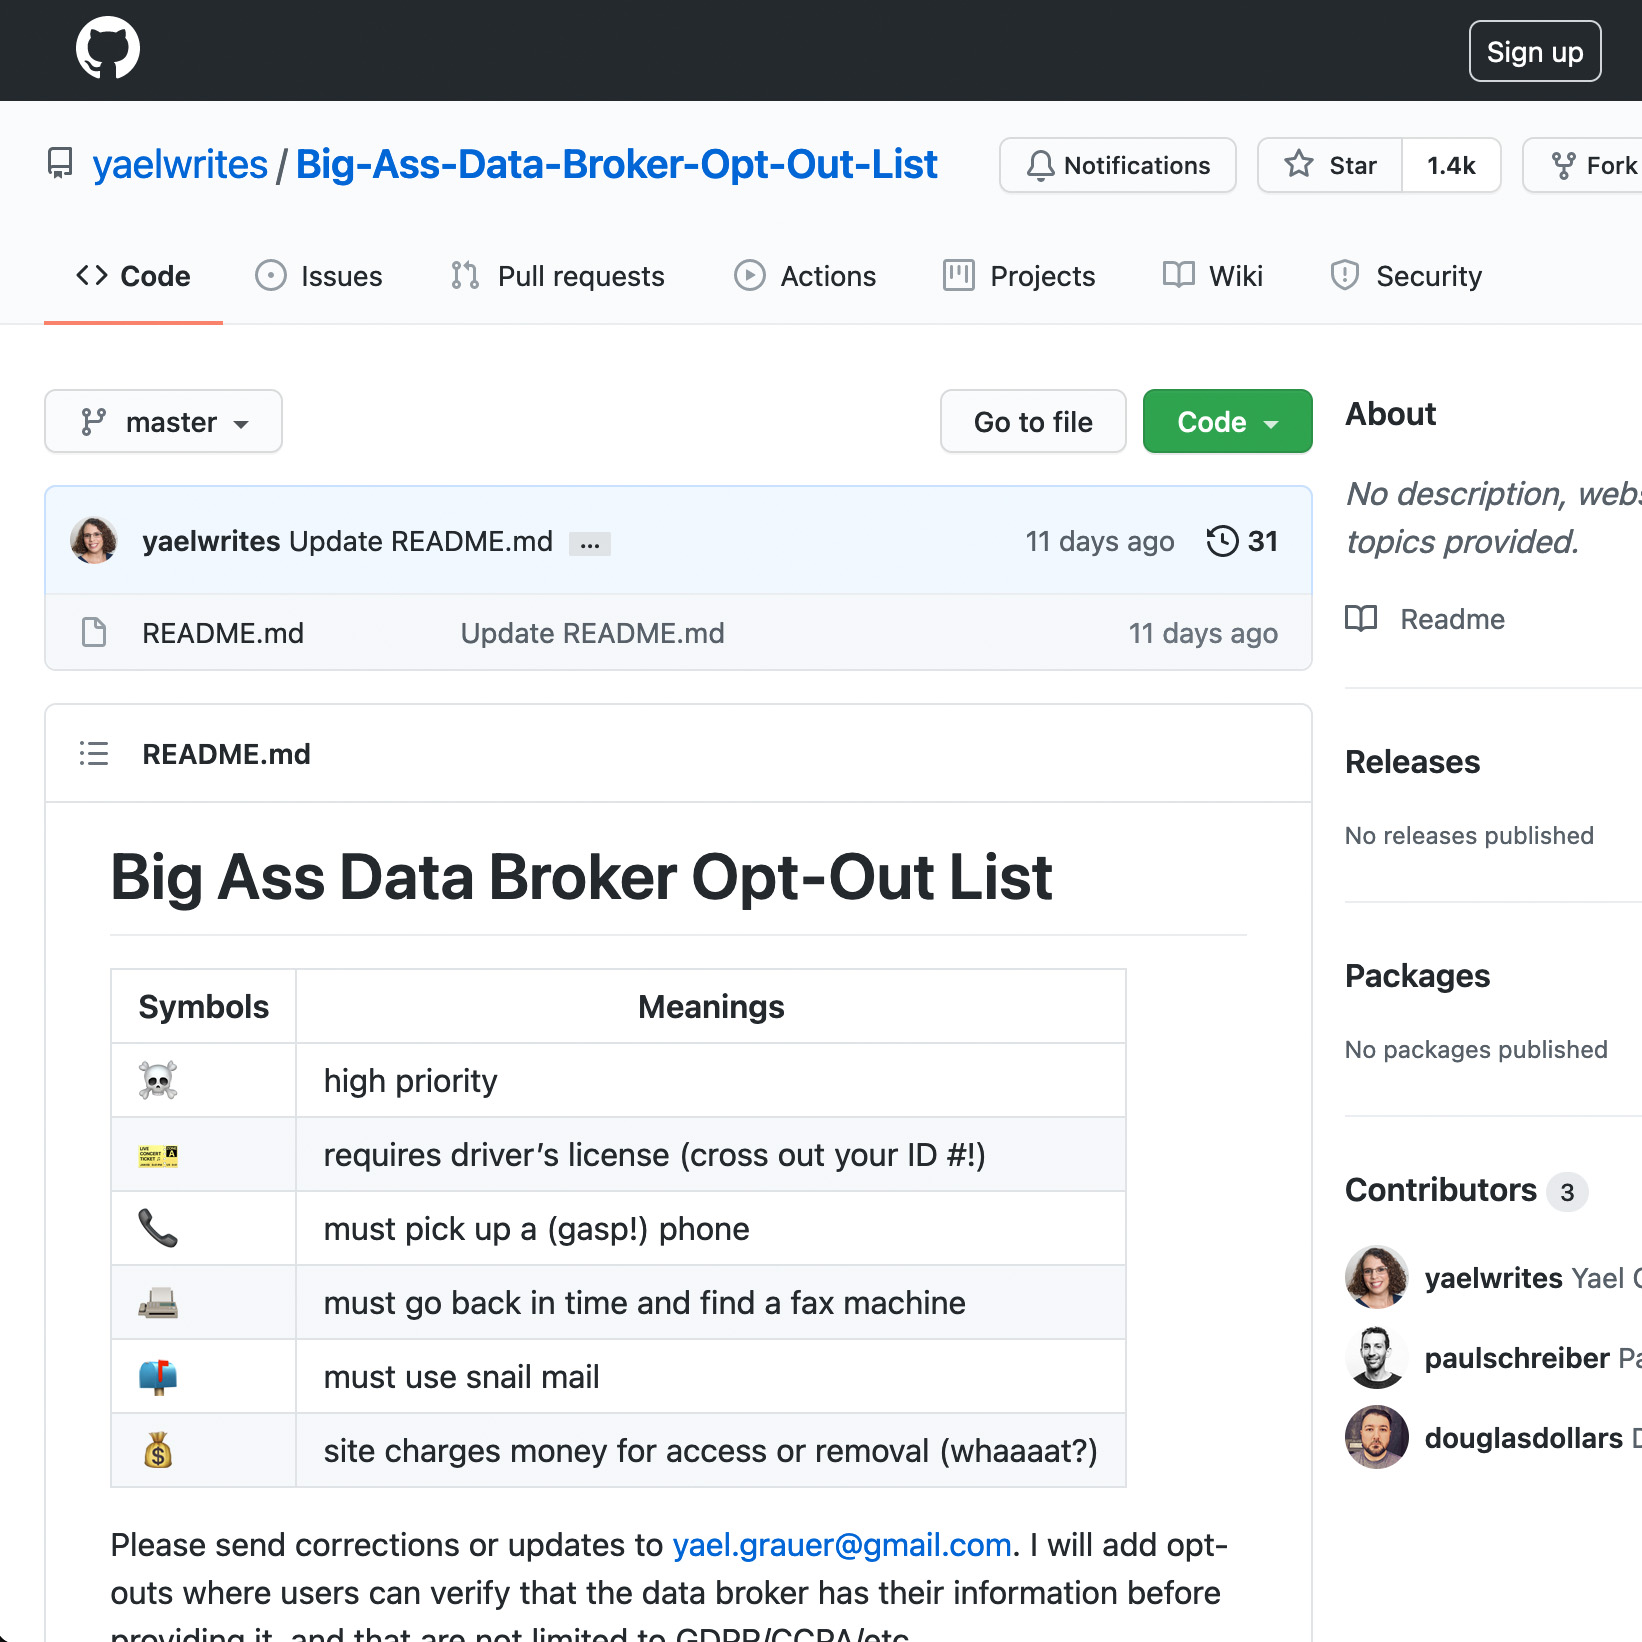
Task: Click yaelwrites avatar in commit bar
Action: tap(94, 541)
